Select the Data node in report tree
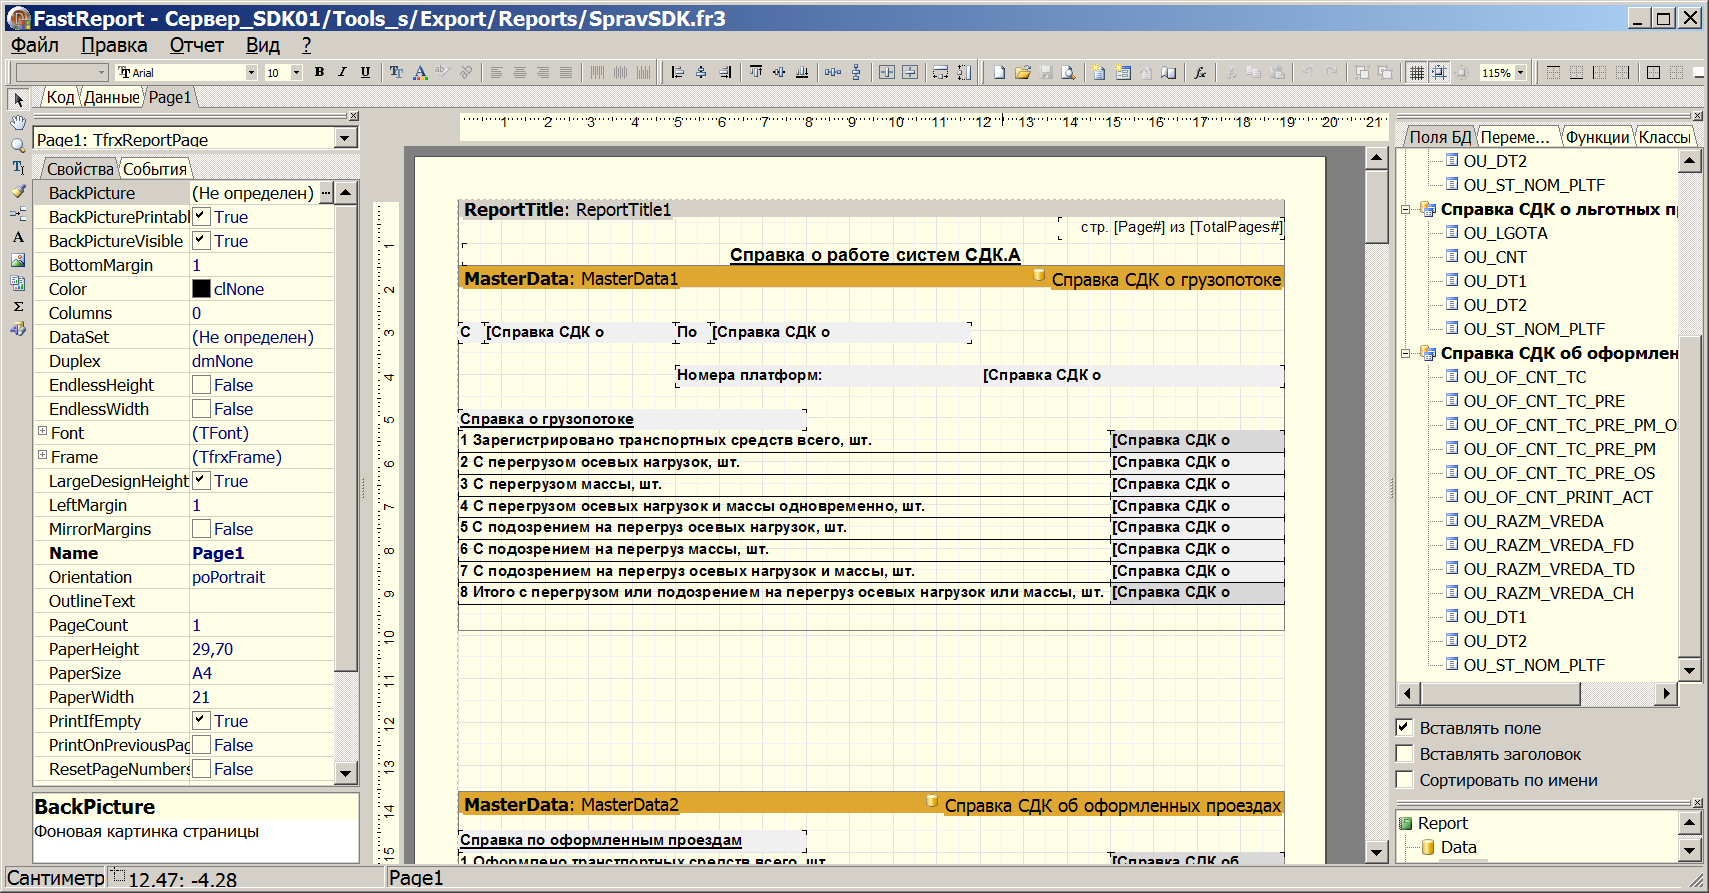 click(1458, 847)
